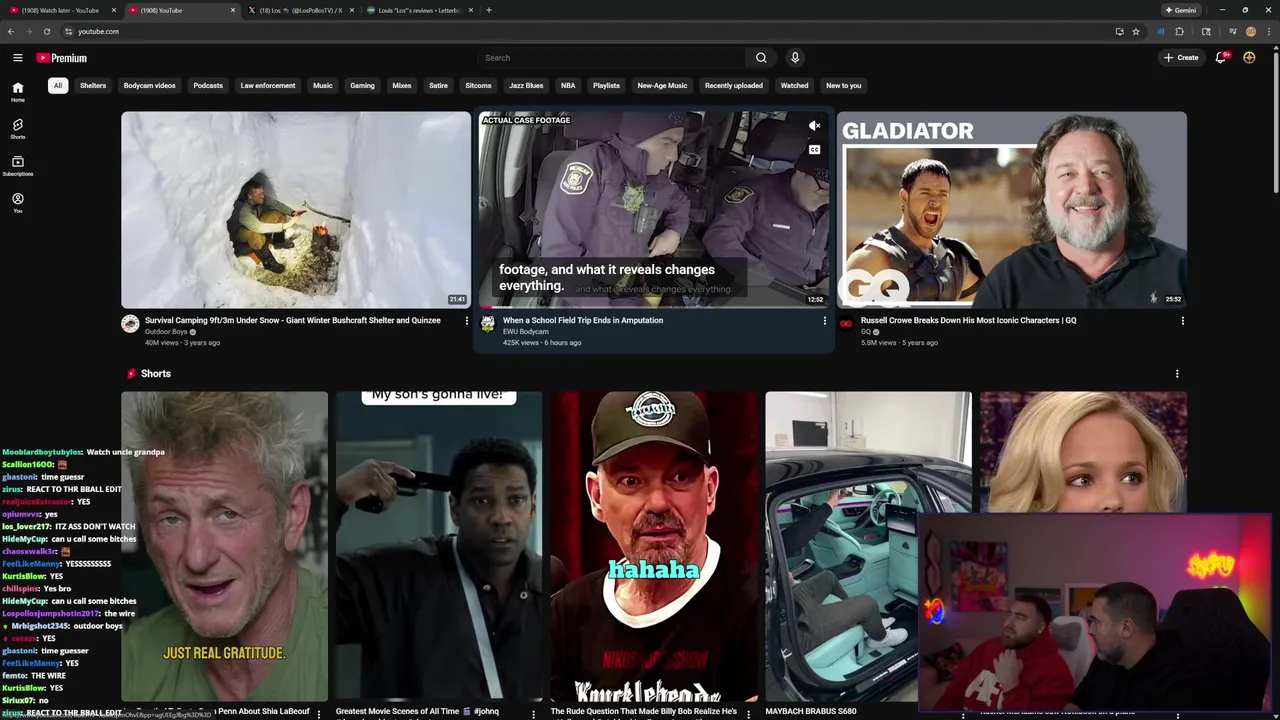Select the All filter chip
This screenshot has height=720, width=1280.
point(58,85)
